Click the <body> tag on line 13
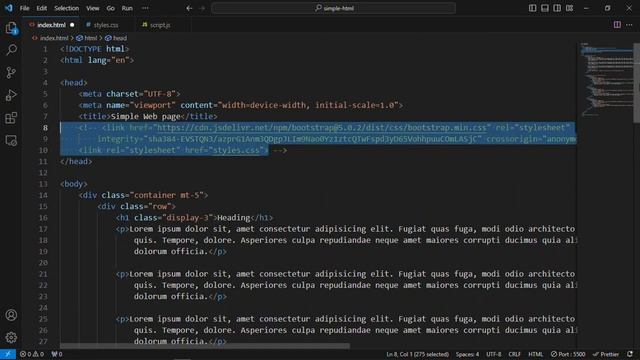The height and width of the screenshot is (360, 640). [74, 184]
